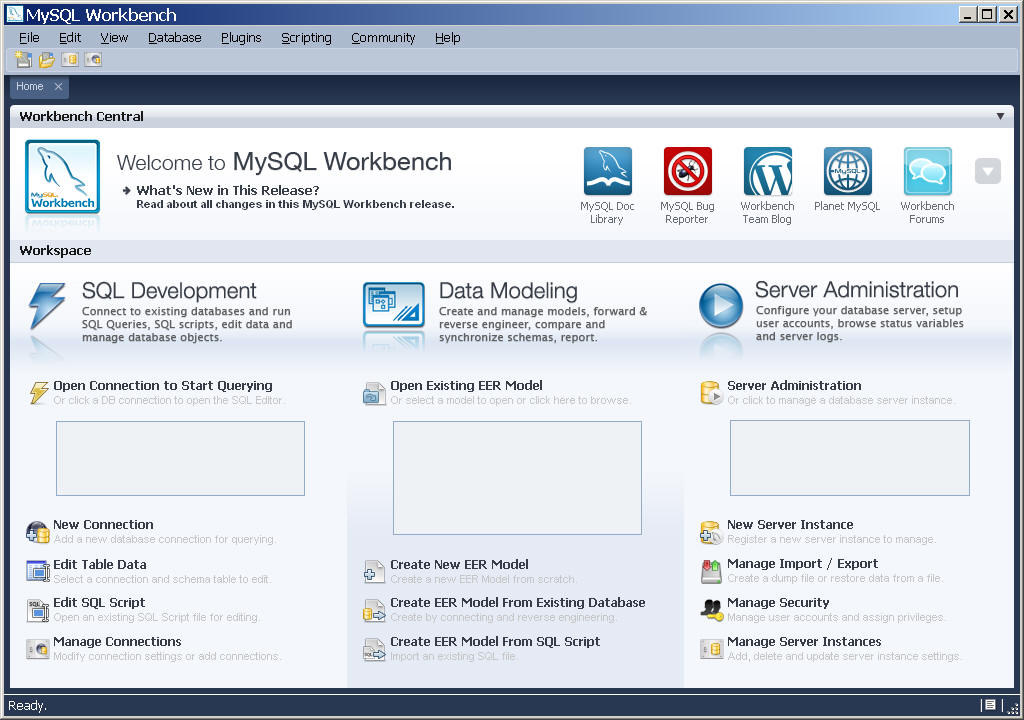Open What's New in This Release link
The image size is (1024, 720).
227,190
